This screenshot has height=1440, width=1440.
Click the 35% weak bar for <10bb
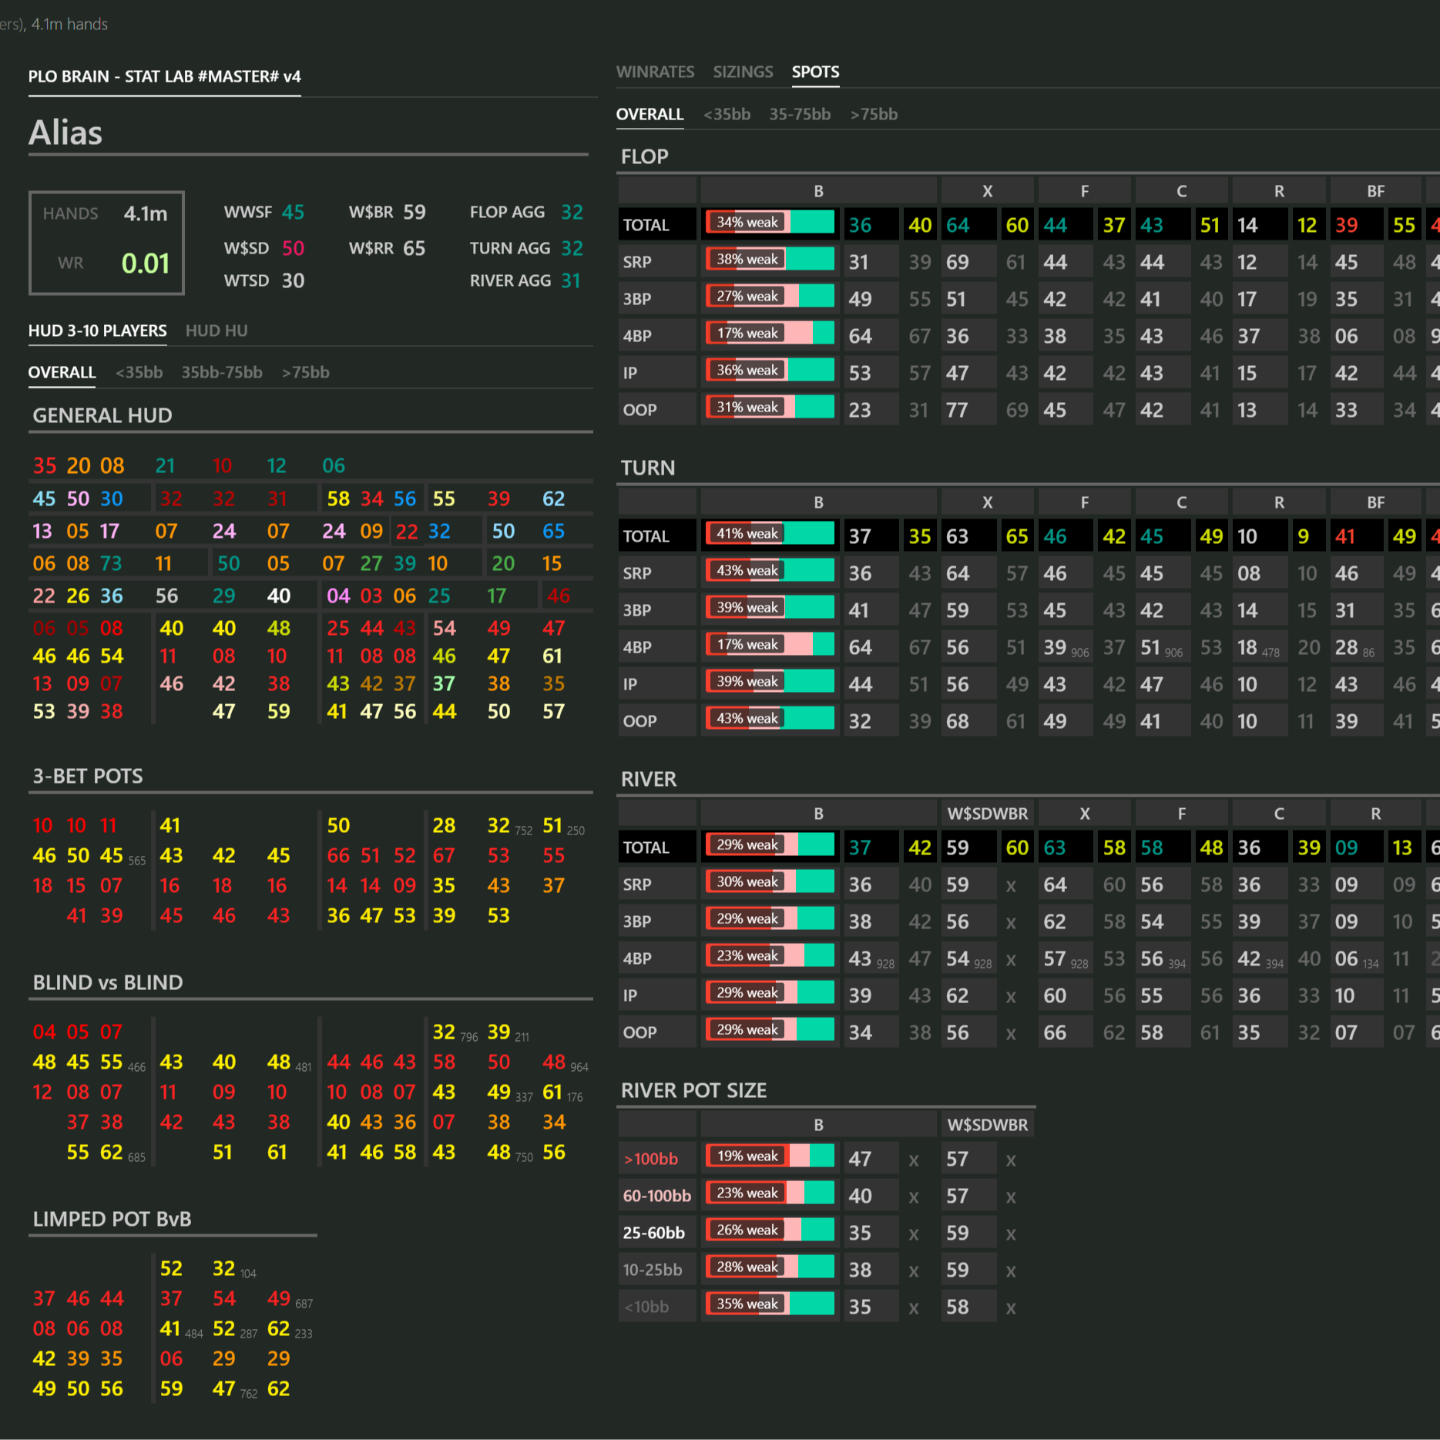coord(769,1304)
